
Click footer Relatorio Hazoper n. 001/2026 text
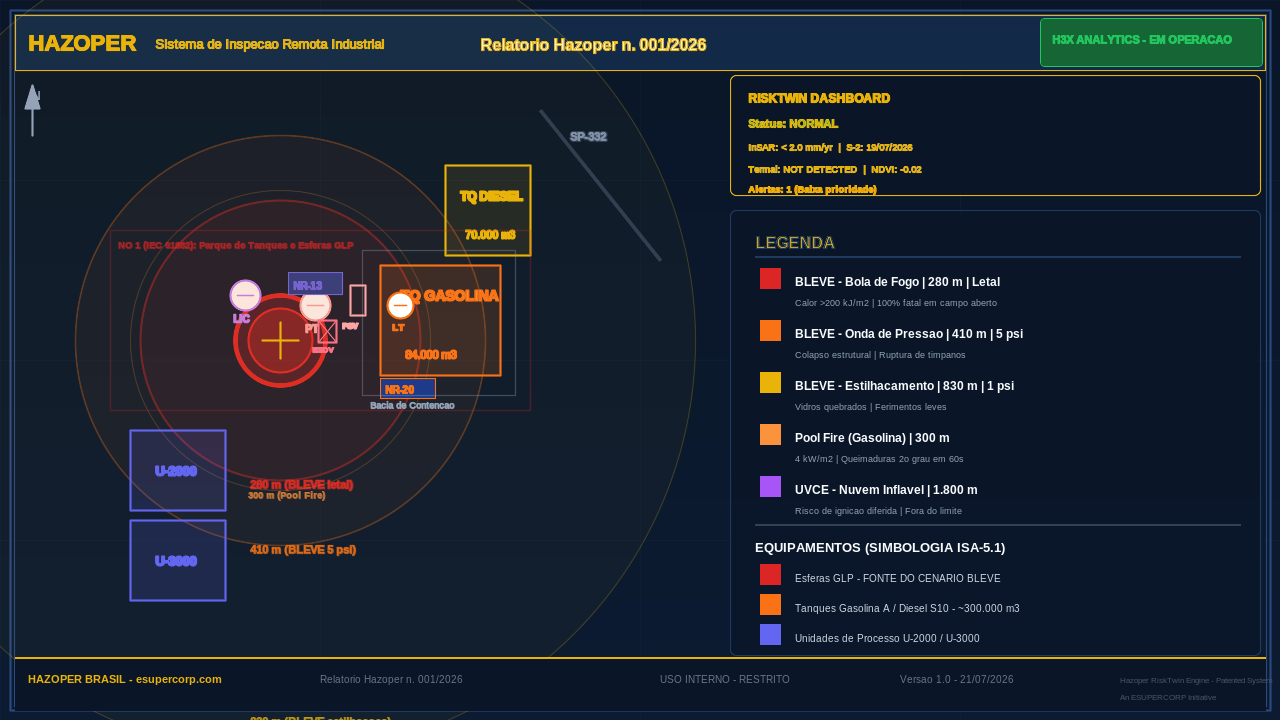click(x=391, y=679)
